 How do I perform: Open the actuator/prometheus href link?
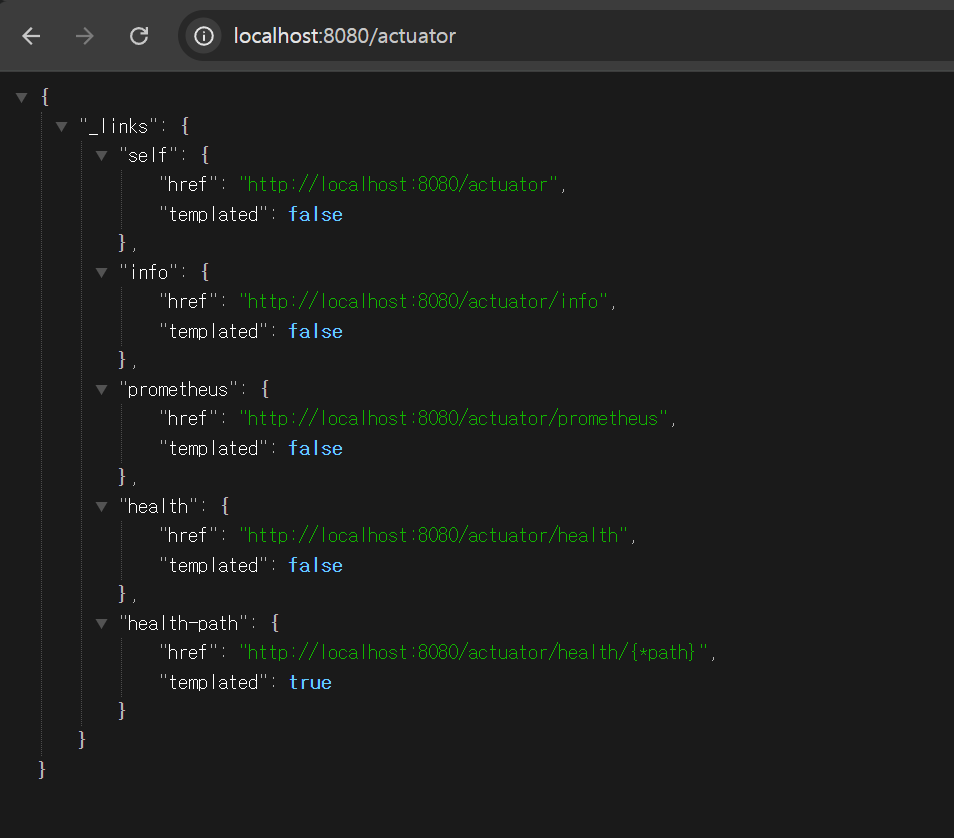(x=453, y=418)
